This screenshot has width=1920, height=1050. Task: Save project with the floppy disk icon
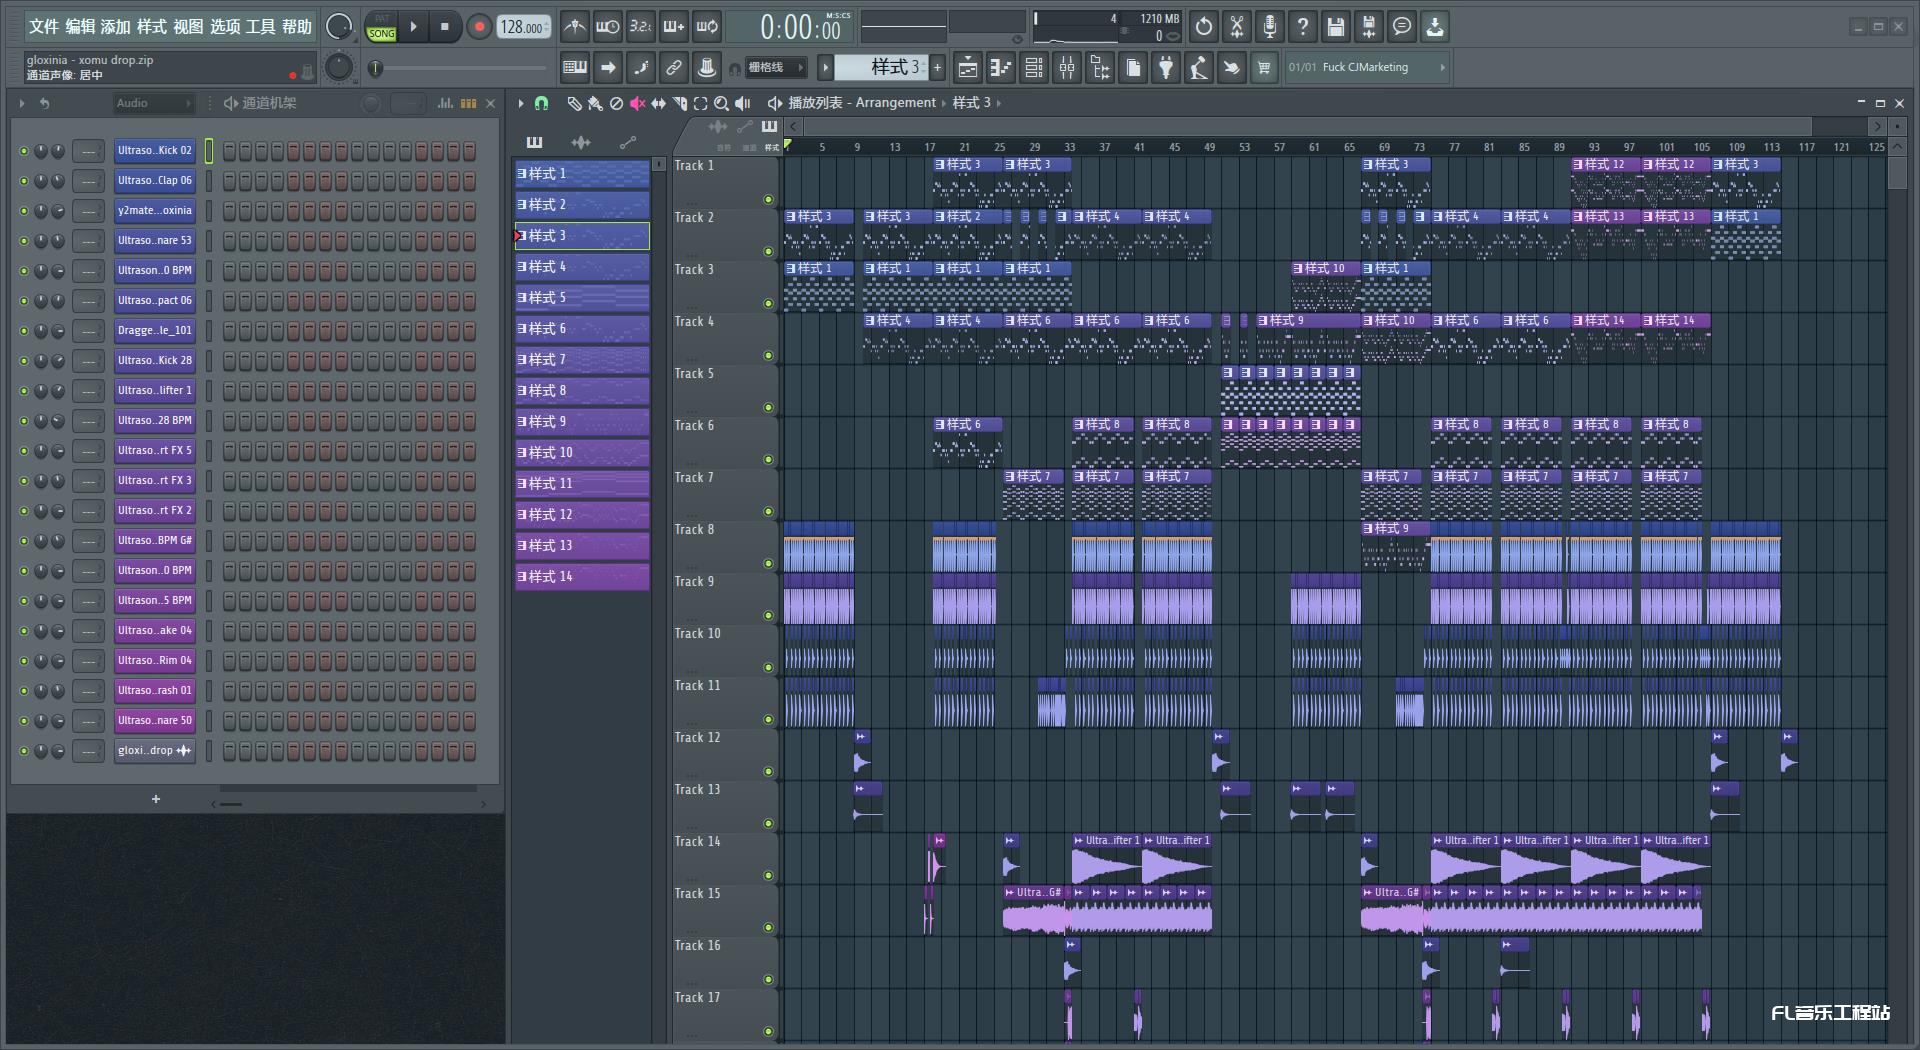click(1336, 27)
